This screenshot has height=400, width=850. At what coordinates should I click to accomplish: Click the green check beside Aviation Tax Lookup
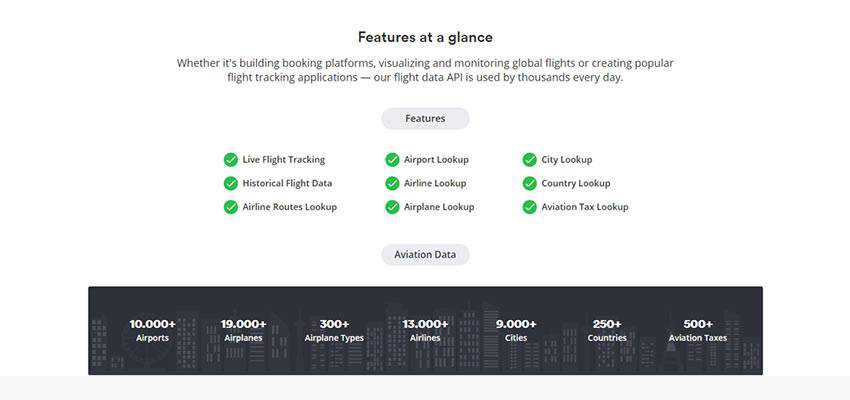point(530,207)
